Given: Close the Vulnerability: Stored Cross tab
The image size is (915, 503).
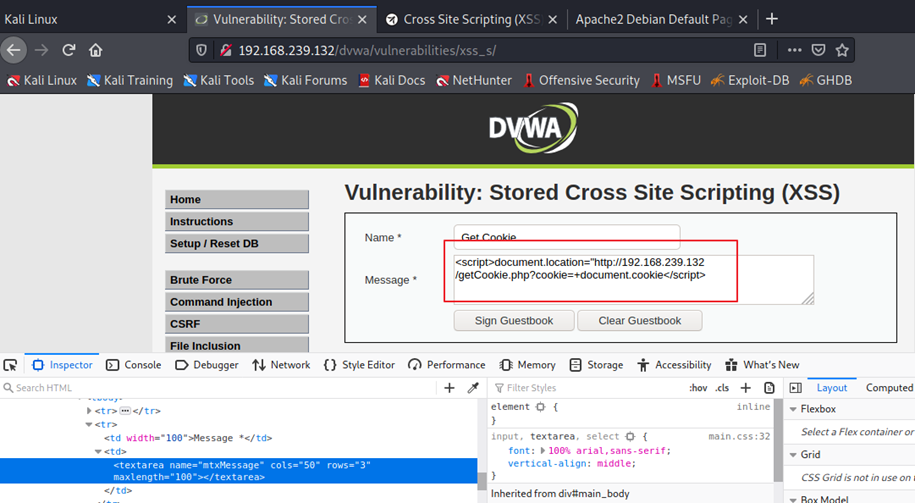Looking at the screenshot, I should tap(362, 20).
